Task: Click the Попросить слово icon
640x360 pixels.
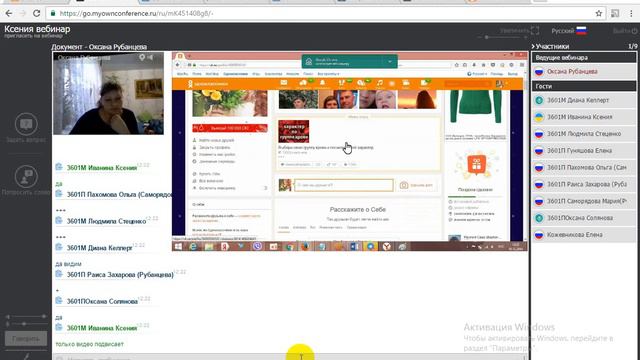Action: [x=26, y=177]
